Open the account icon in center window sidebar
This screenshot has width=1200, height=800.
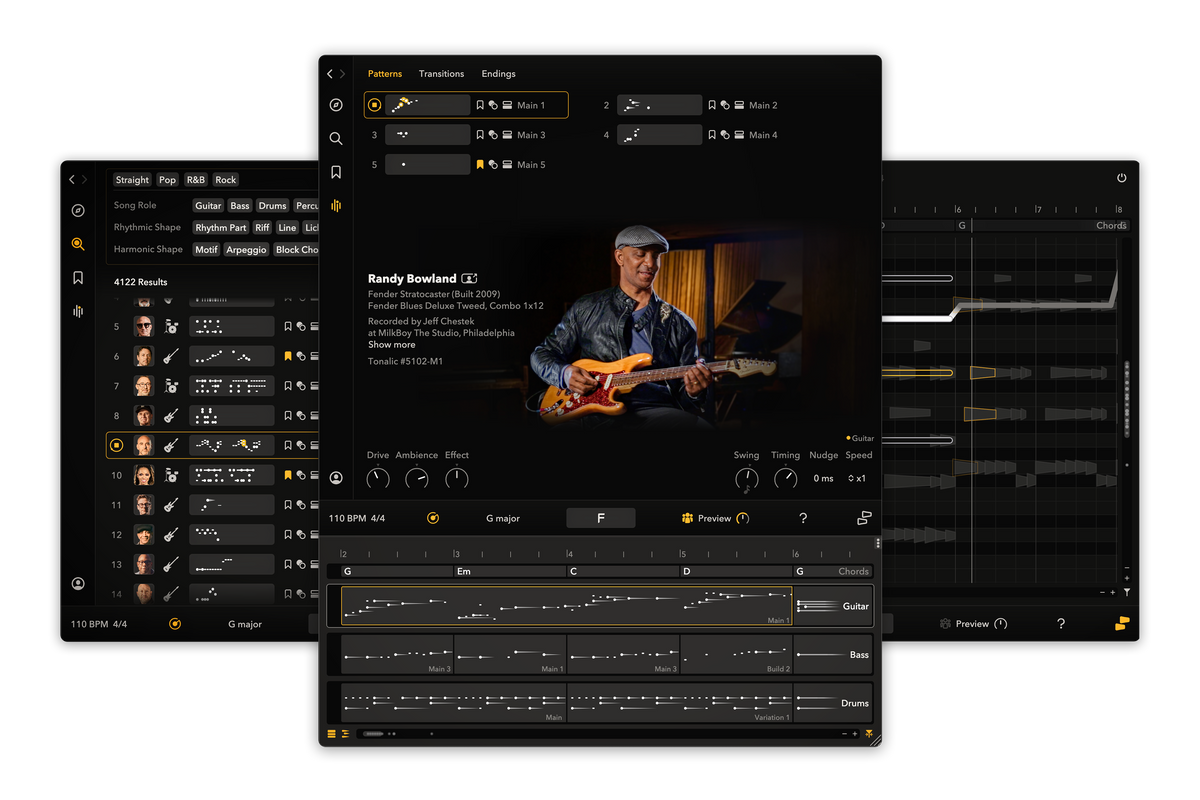click(x=336, y=478)
